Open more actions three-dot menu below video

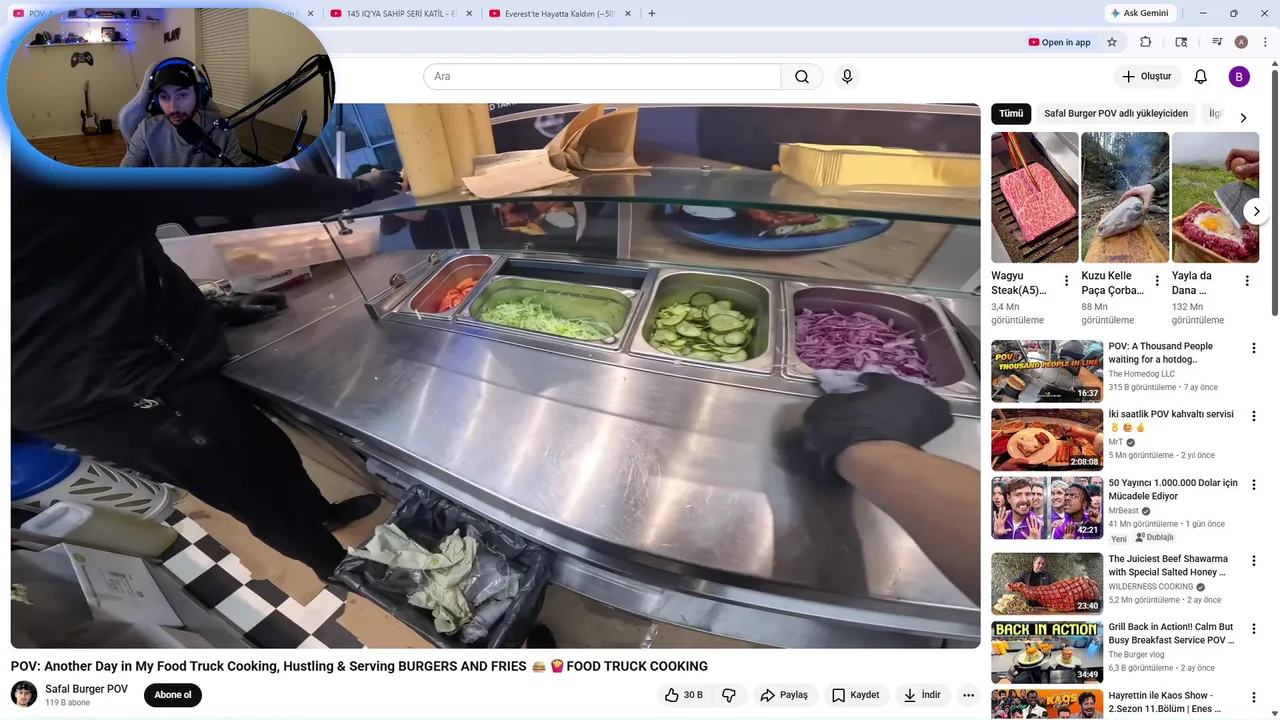tap(968, 695)
